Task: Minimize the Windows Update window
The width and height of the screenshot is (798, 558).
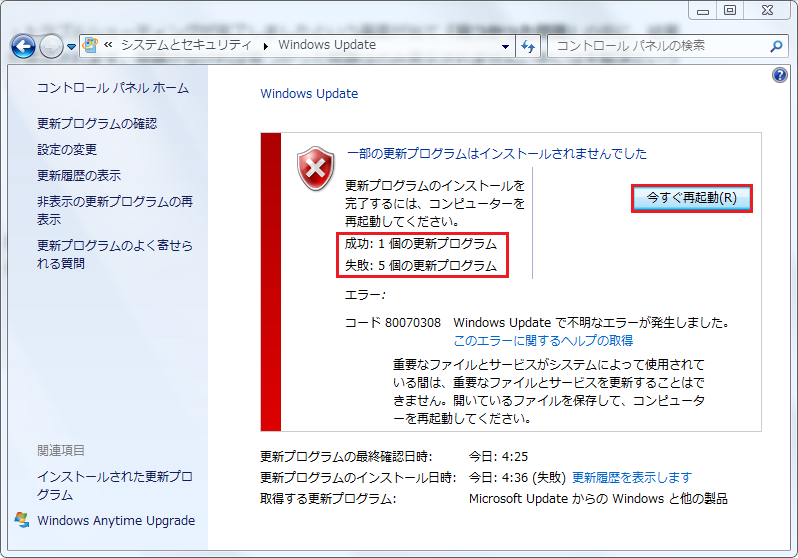Action: coord(703,10)
